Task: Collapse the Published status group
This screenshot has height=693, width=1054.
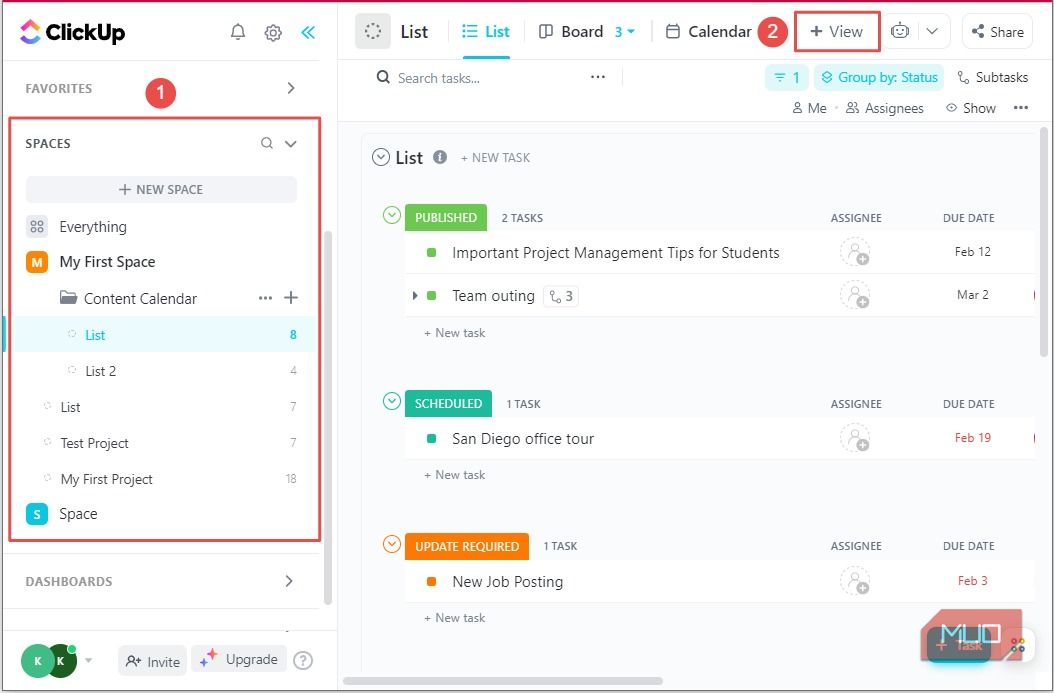Action: pyautogui.click(x=392, y=215)
